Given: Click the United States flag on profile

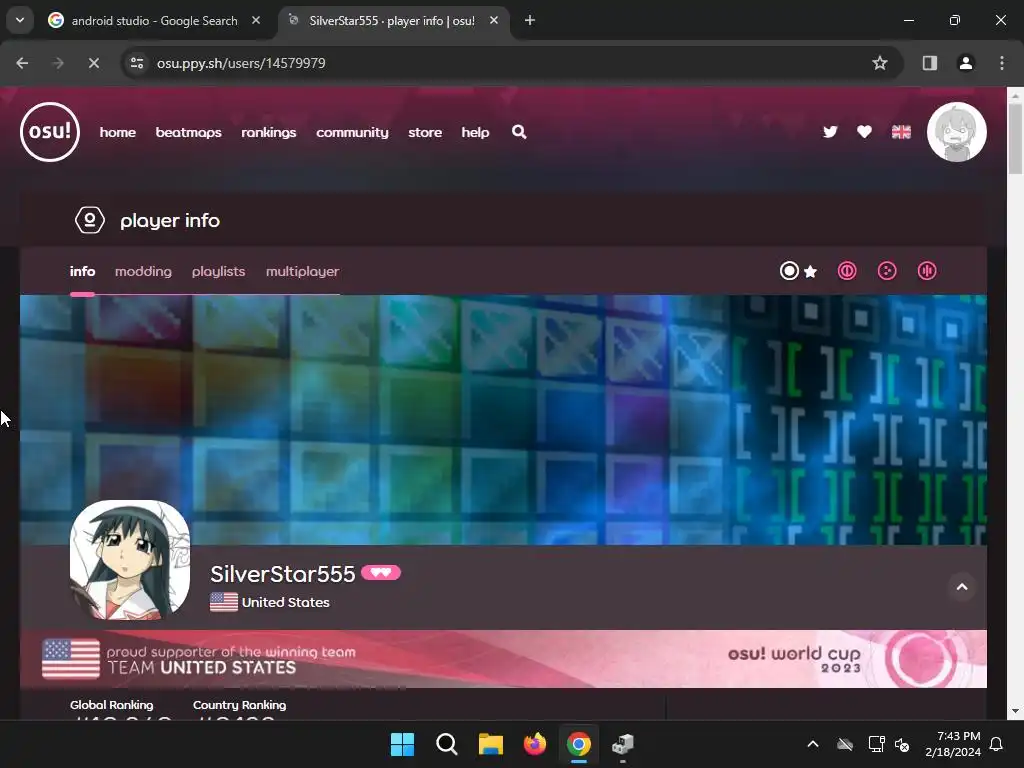Looking at the screenshot, I should pyautogui.click(x=224, y=601).
